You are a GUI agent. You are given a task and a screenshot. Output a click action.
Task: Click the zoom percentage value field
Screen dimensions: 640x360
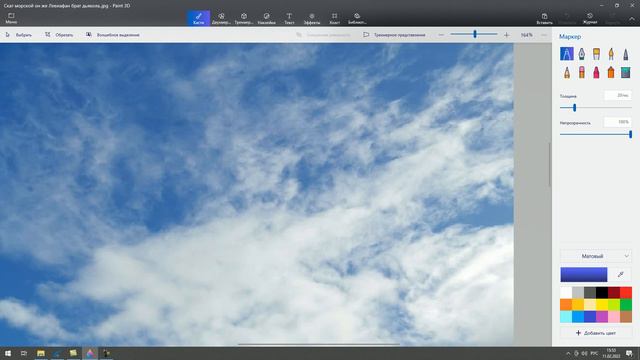[x=527, y=35]
